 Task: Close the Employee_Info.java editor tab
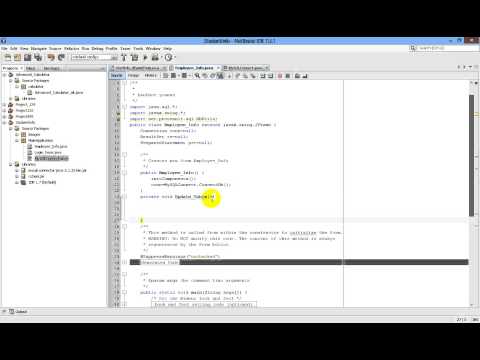(x=218, y=68)
